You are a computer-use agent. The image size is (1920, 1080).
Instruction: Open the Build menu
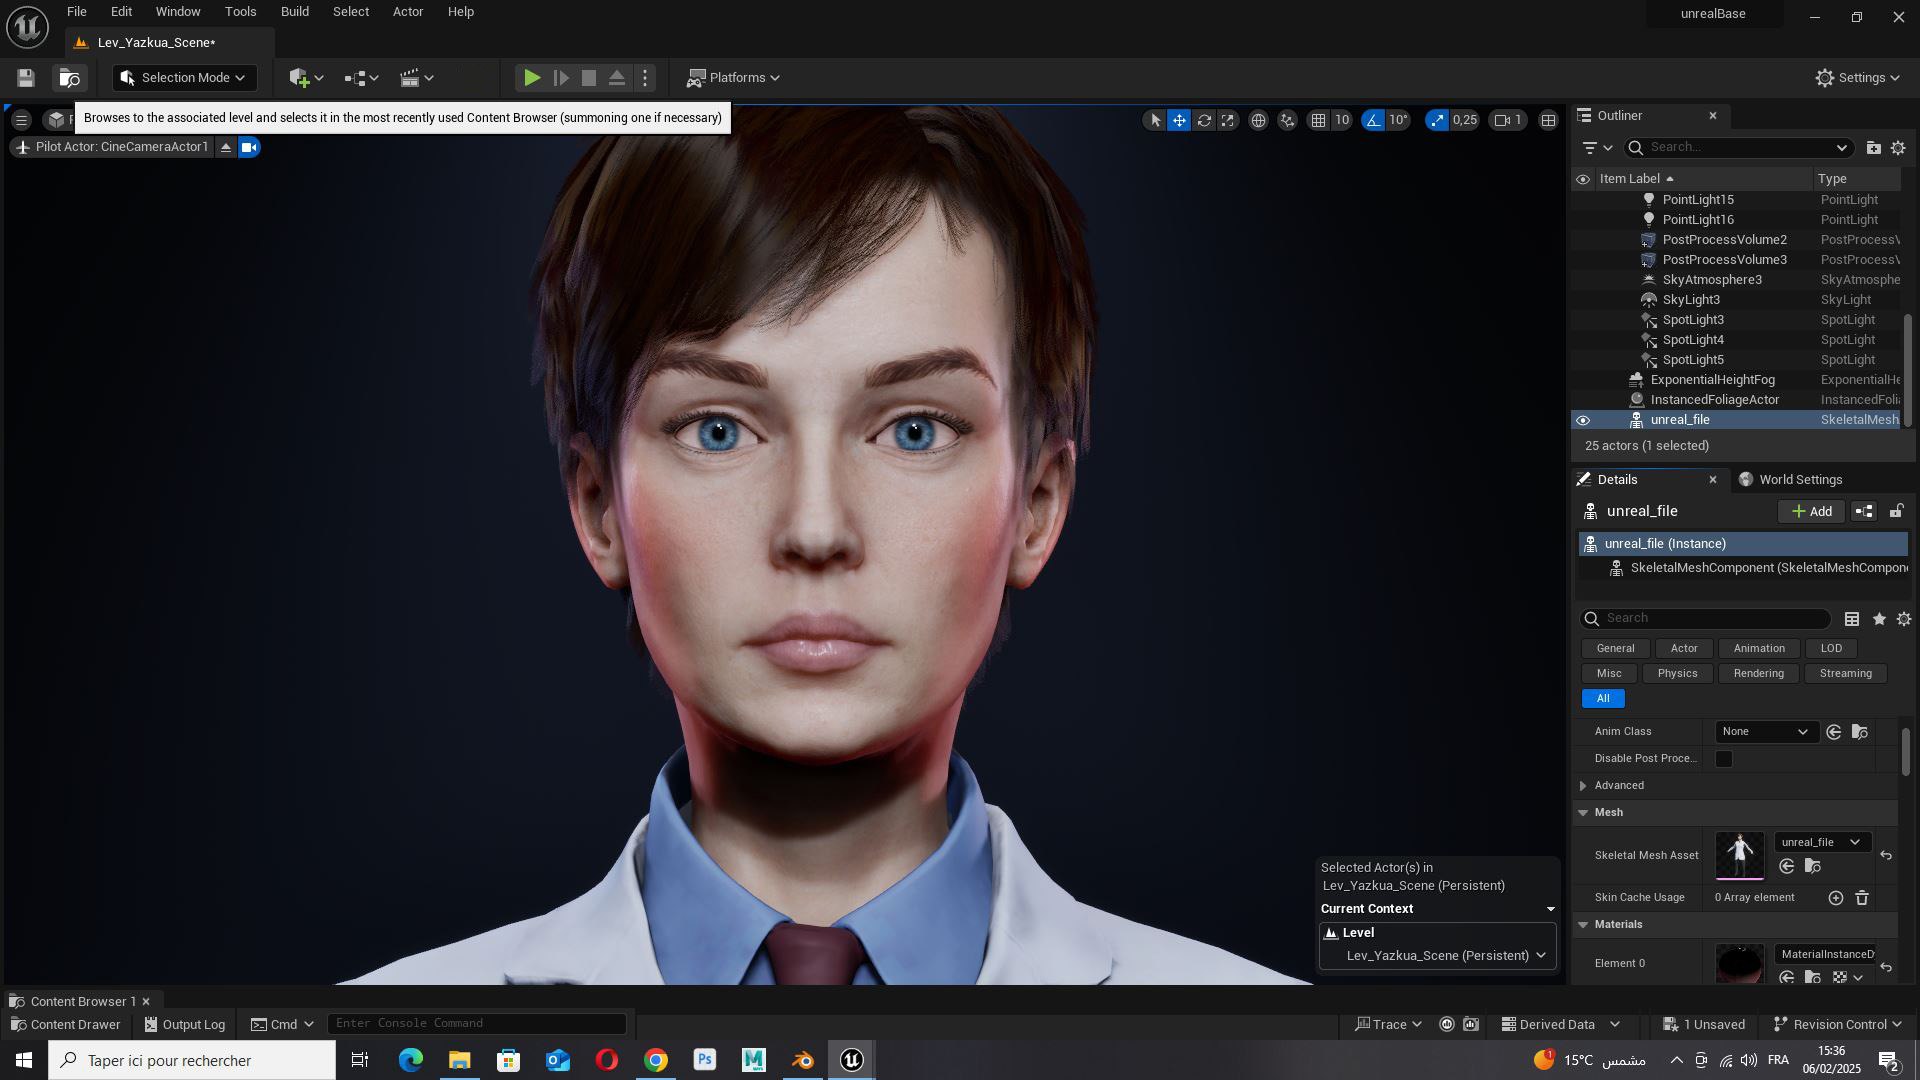[x=294, y=12]
